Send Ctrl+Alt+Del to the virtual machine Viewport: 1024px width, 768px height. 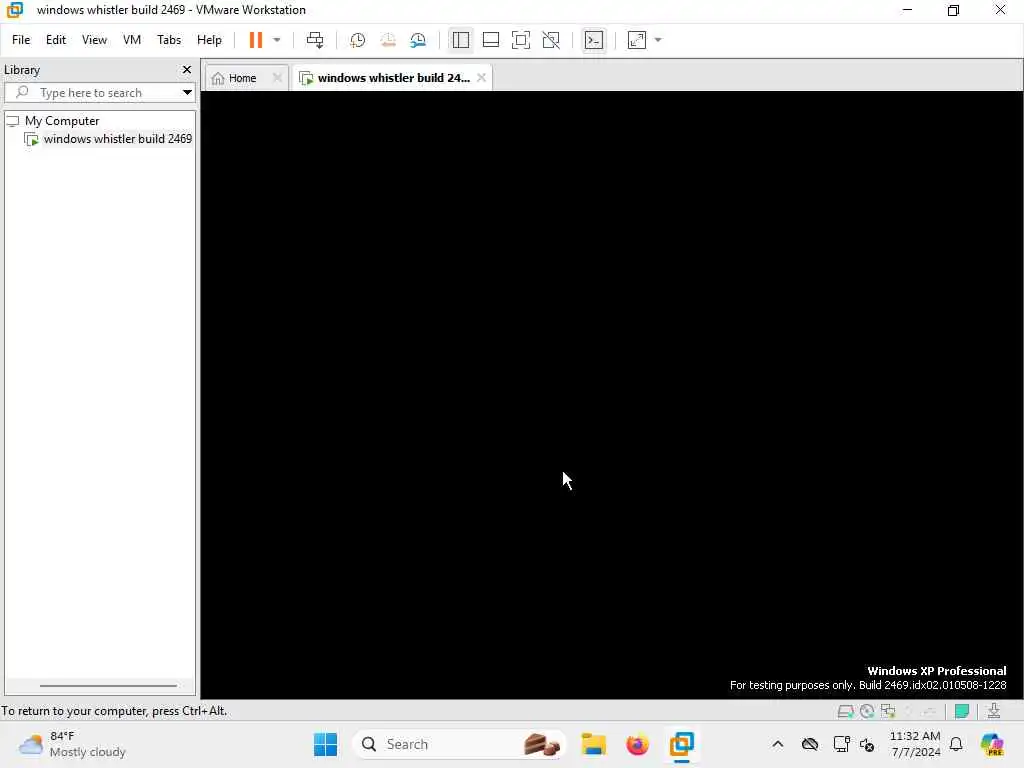(315, 40)
